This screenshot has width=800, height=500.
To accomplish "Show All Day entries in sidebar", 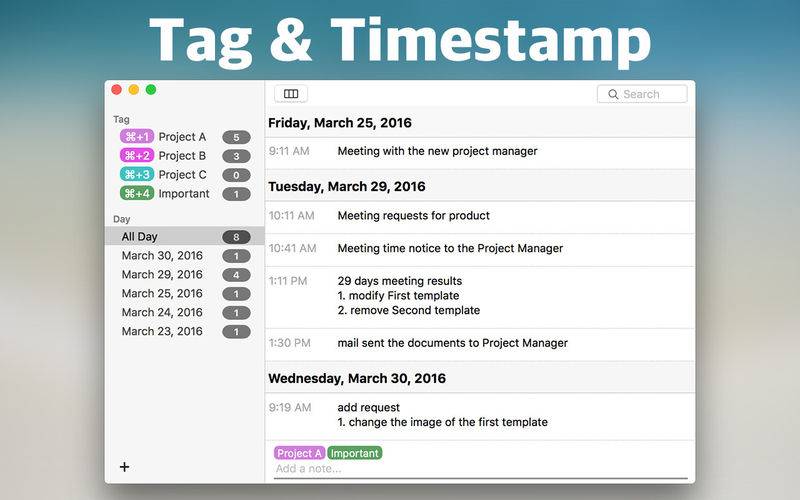I will (185, 237).
